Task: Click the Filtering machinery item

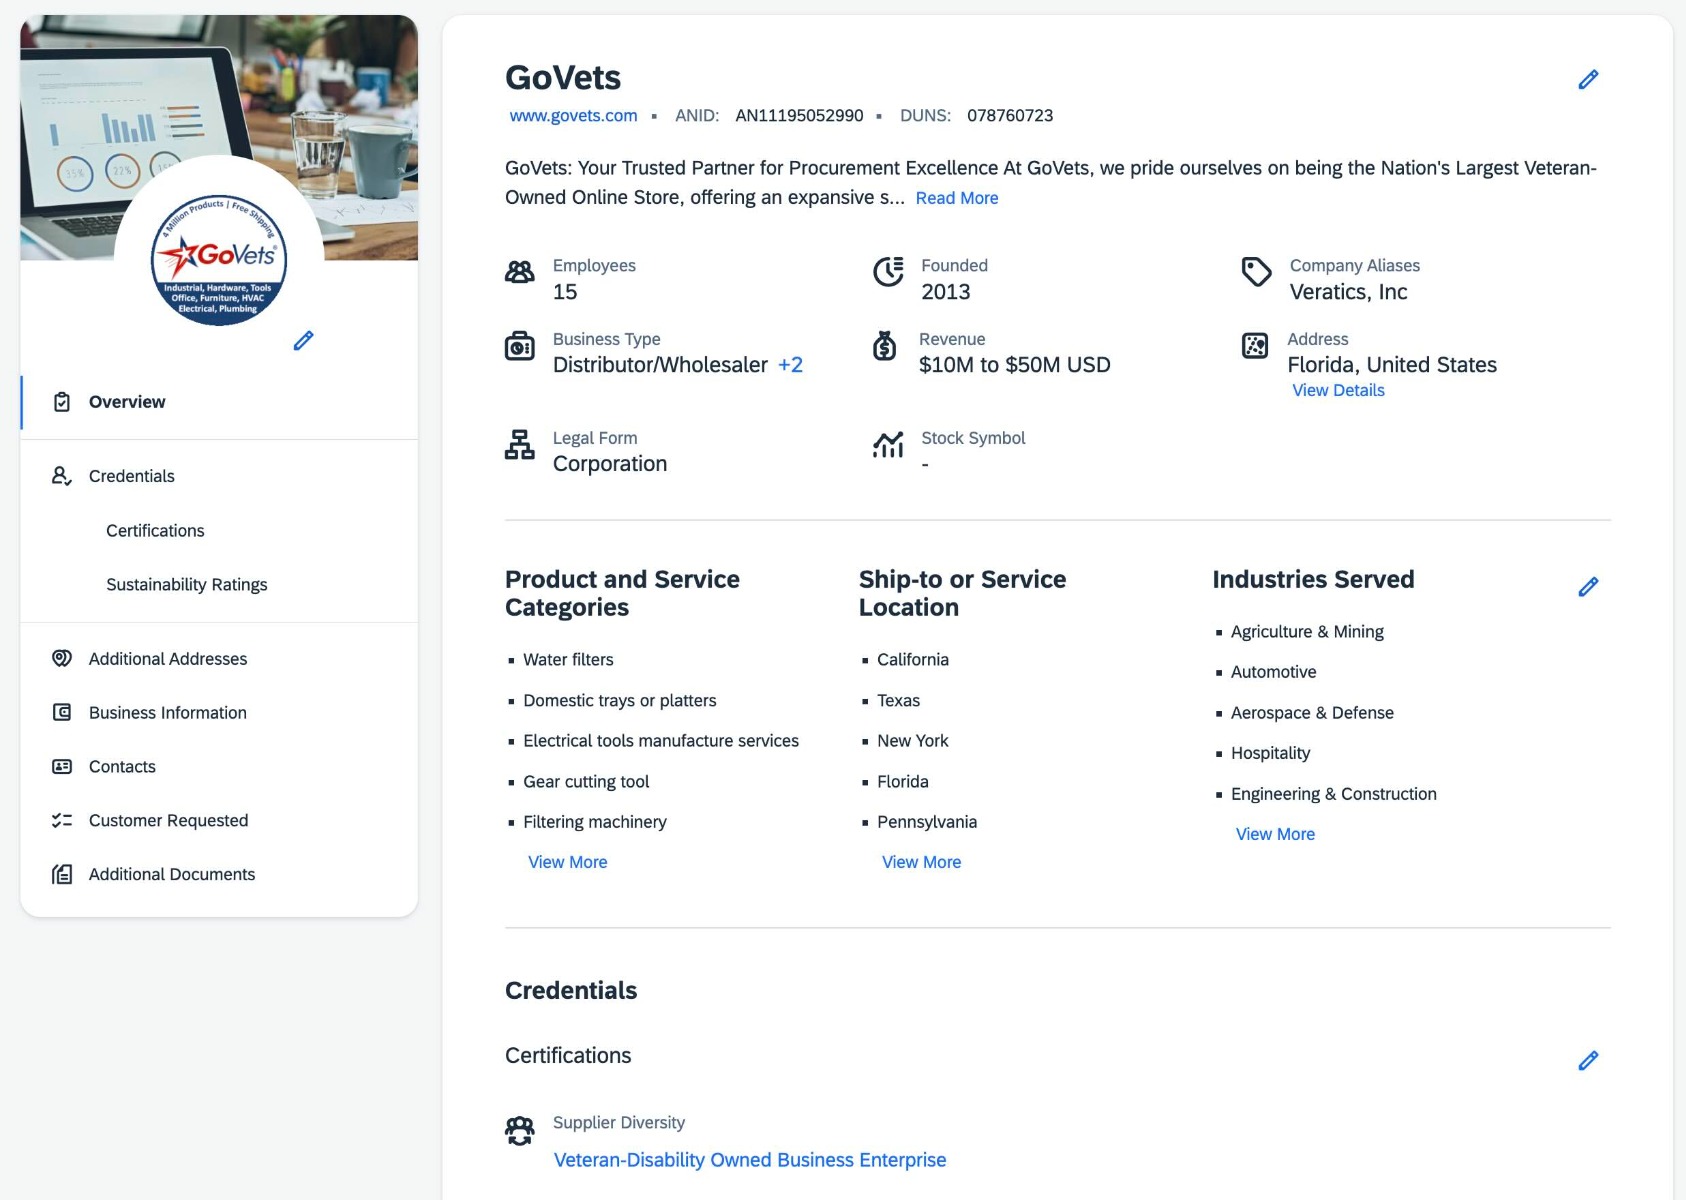Action: pyautogui.click(x=595, y=821)
